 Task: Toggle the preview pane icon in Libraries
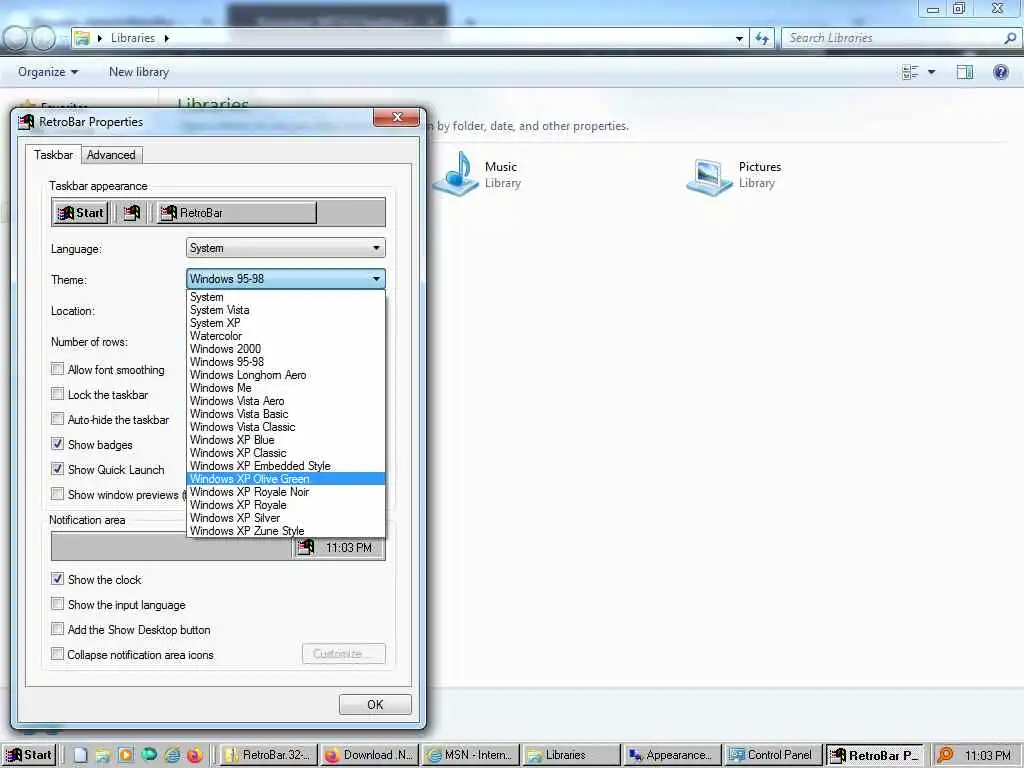[965, 72]
